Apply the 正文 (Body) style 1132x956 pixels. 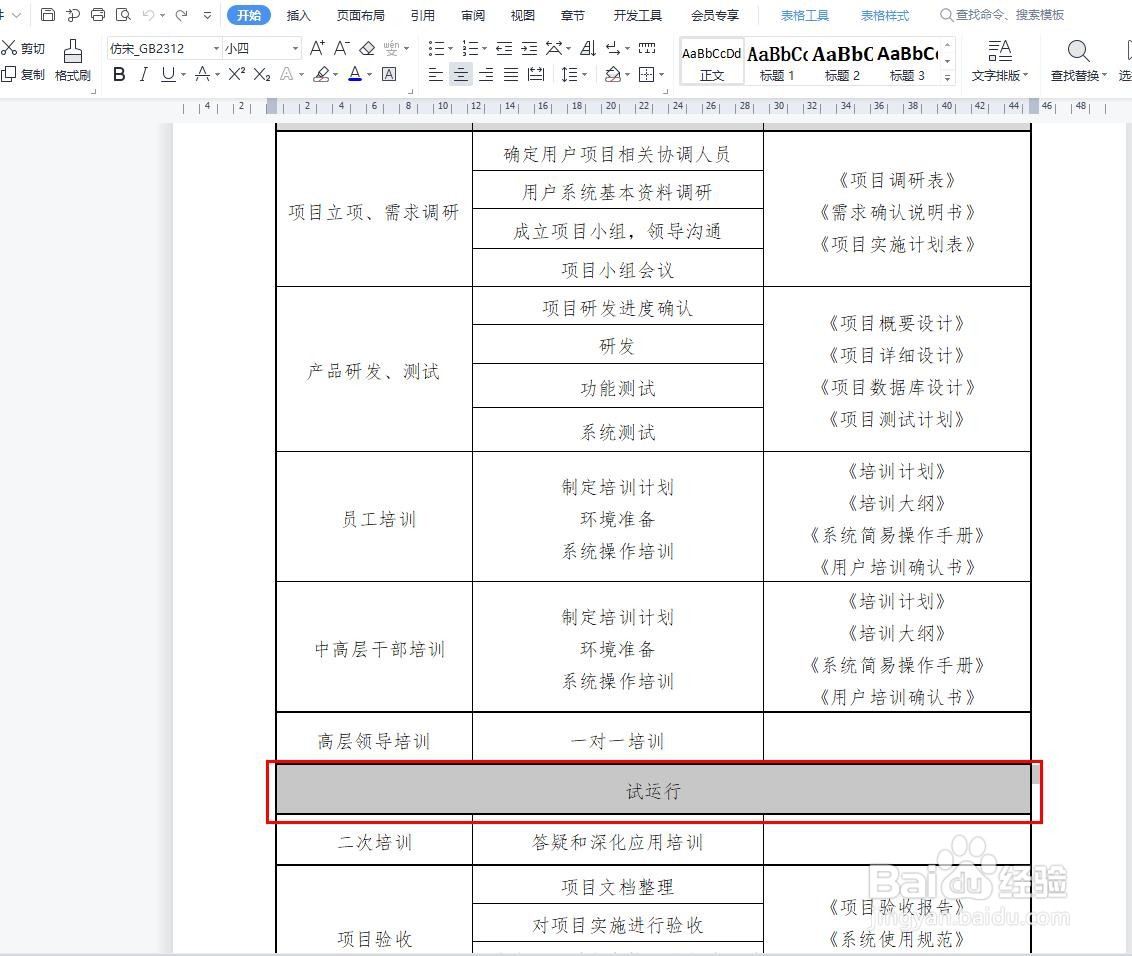(x=711, y=60)
